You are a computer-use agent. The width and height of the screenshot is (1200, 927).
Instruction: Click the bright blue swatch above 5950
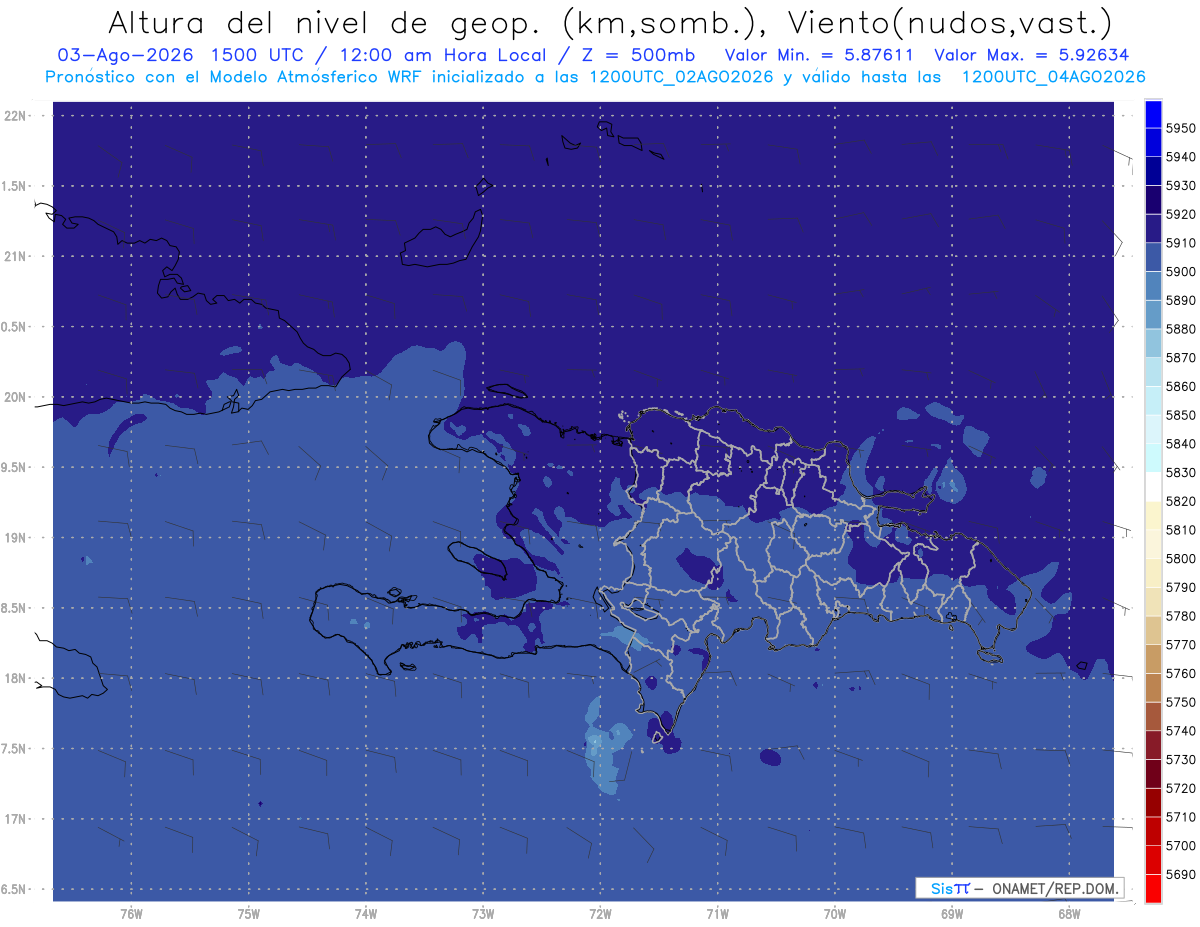(1153, 114)
